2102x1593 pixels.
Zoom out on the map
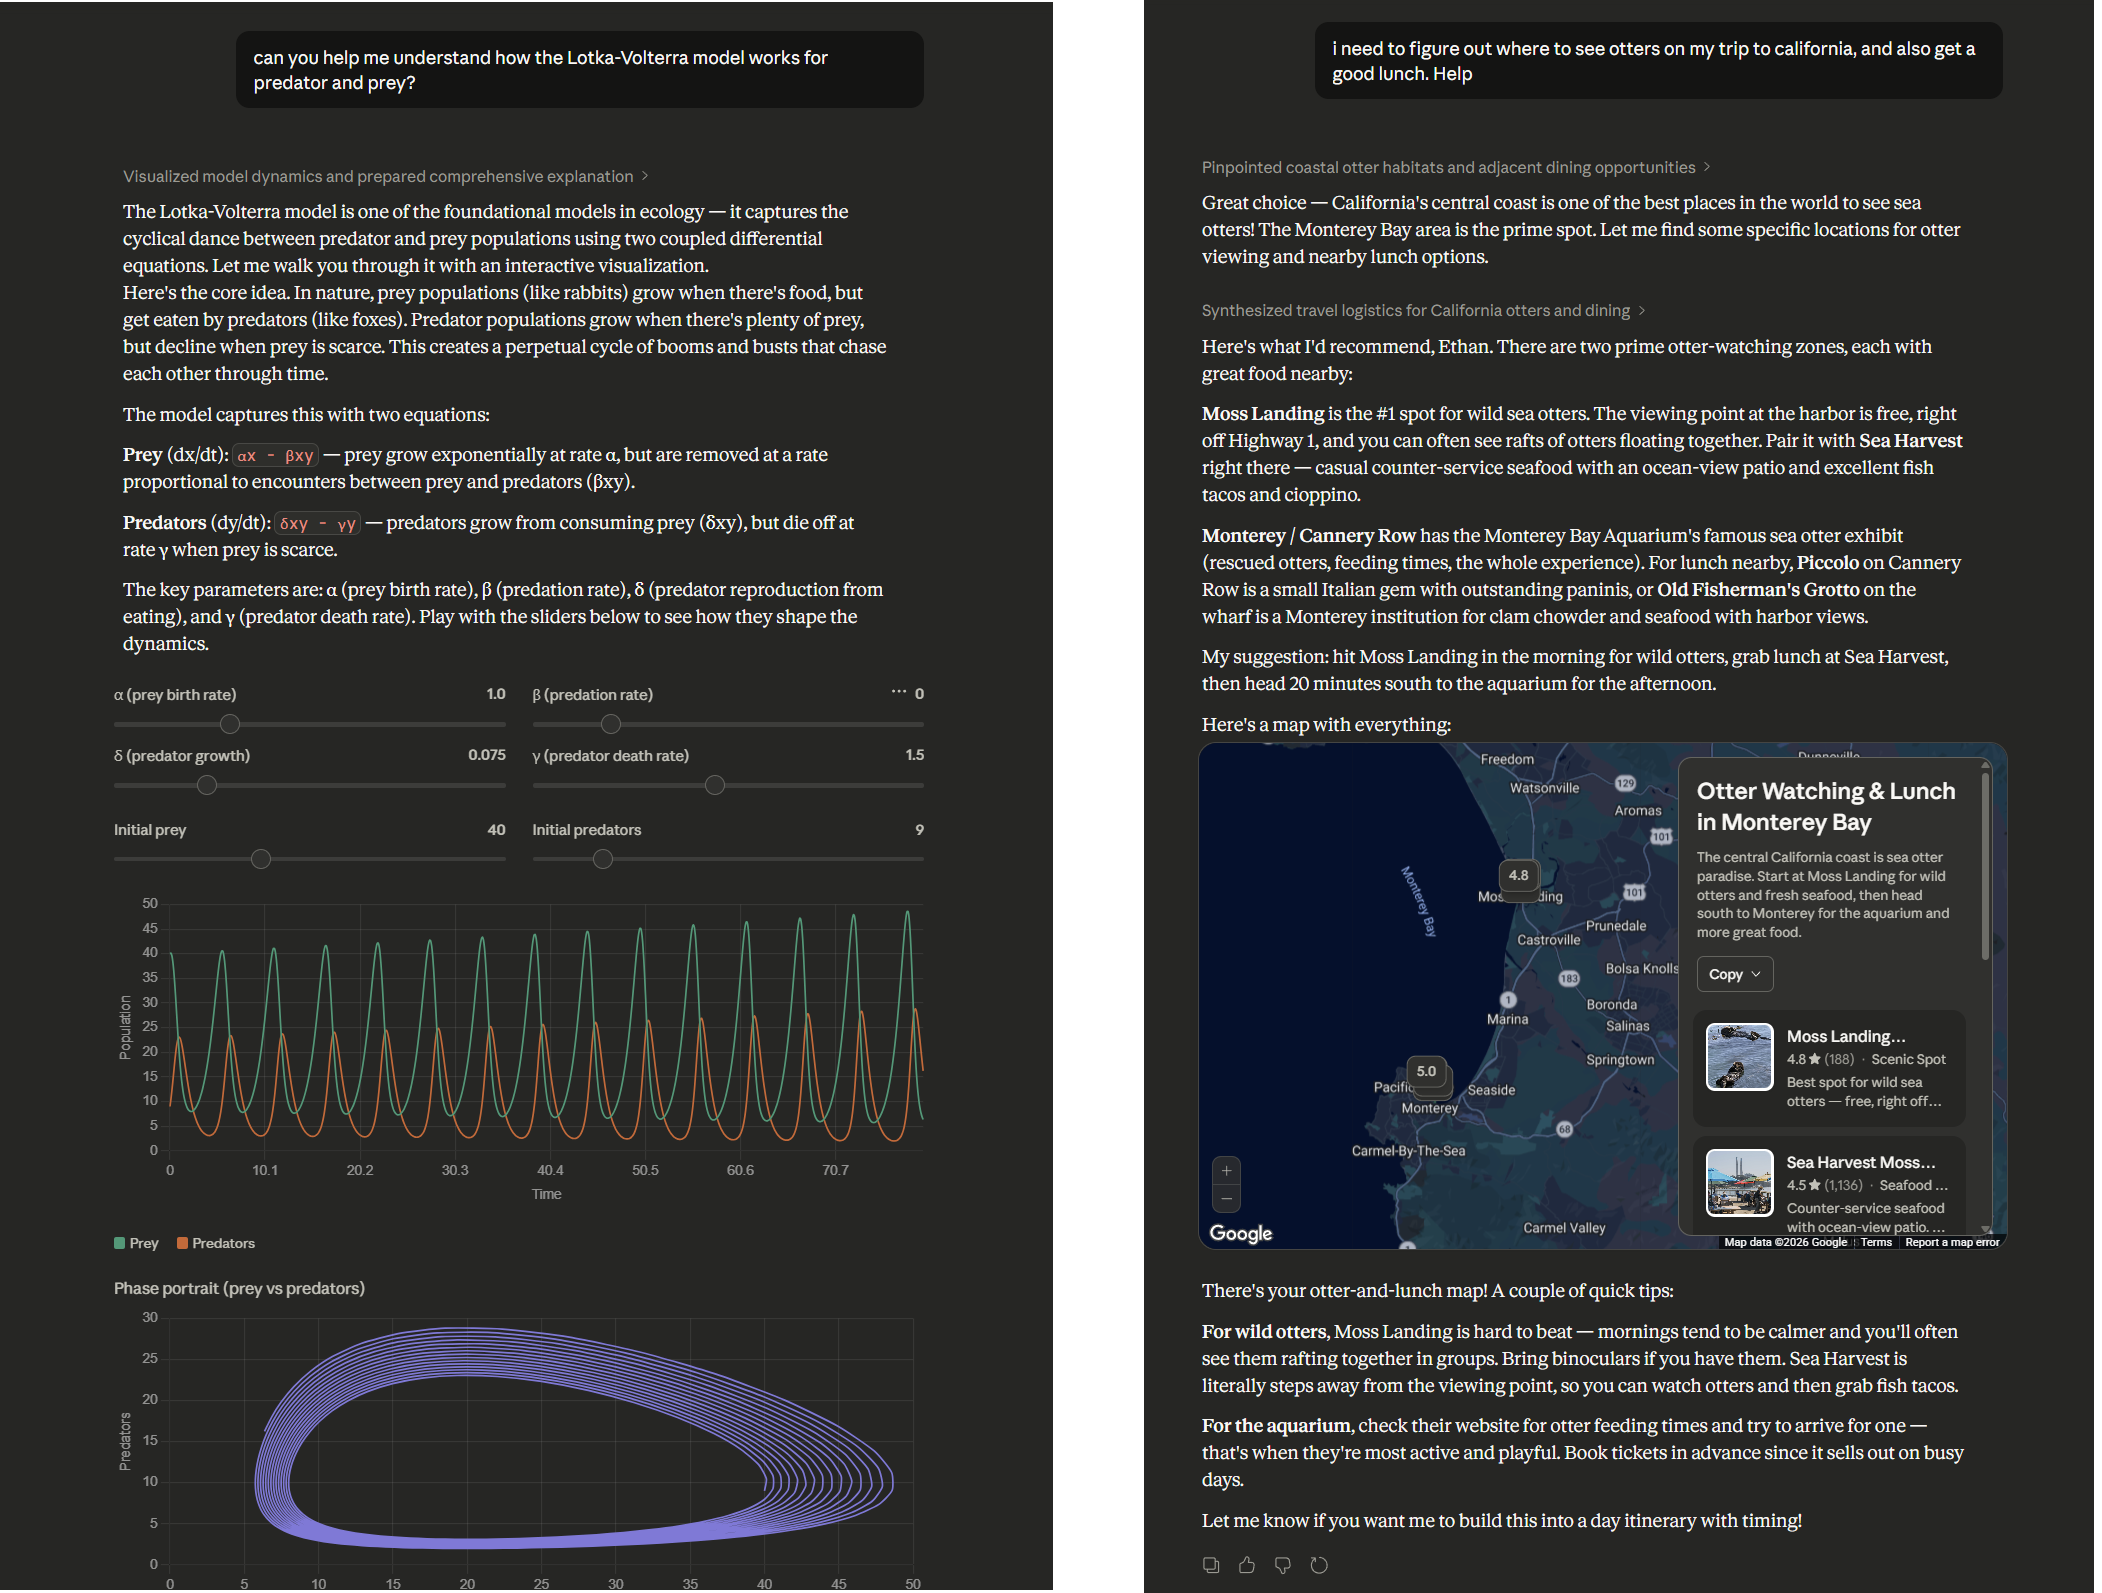(x=1226, y=1198)
